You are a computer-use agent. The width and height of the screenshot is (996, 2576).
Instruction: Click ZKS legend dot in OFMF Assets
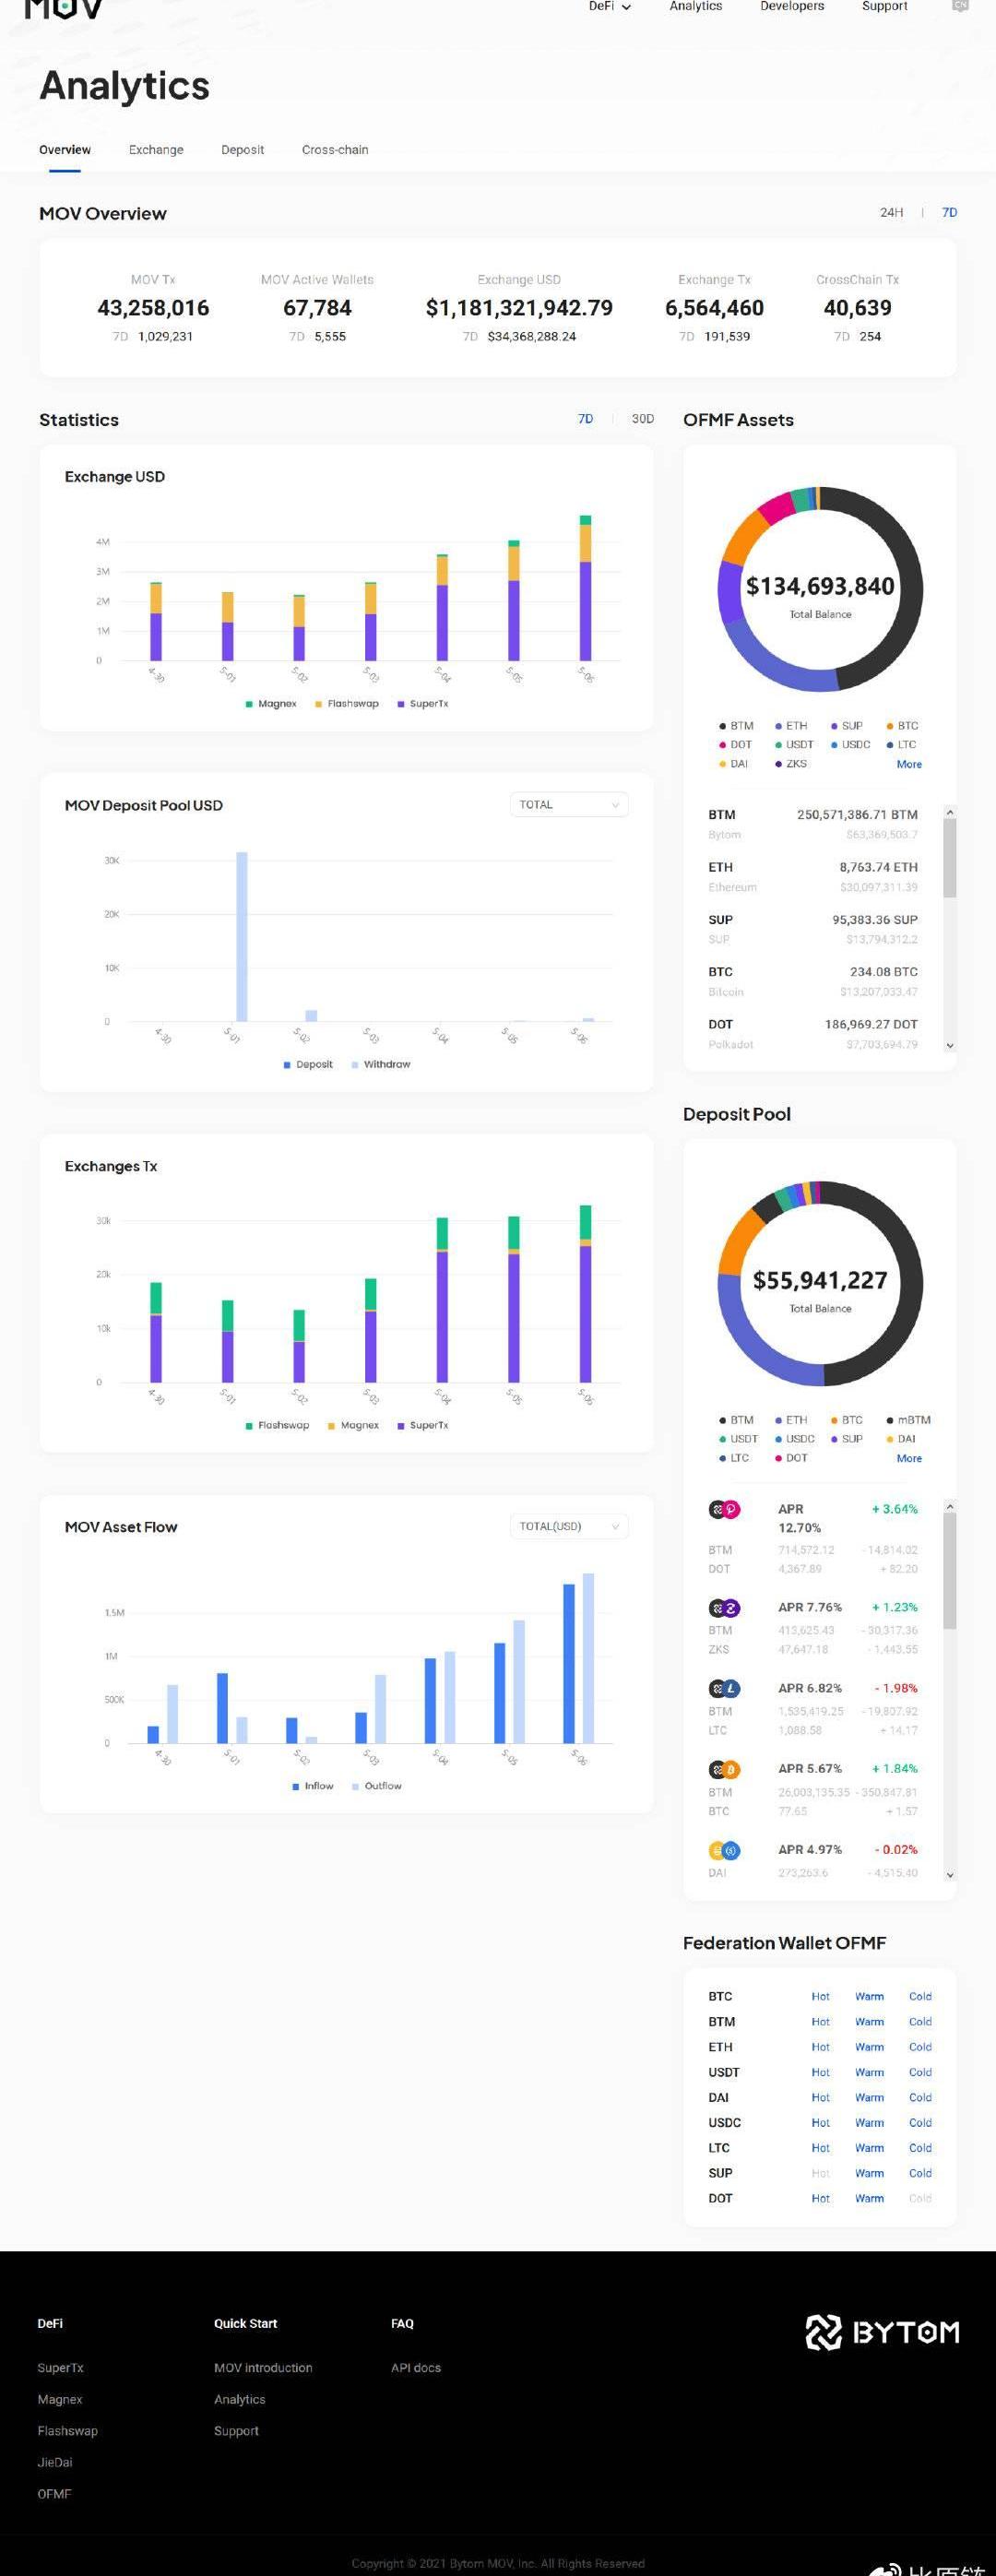(778, 764)
